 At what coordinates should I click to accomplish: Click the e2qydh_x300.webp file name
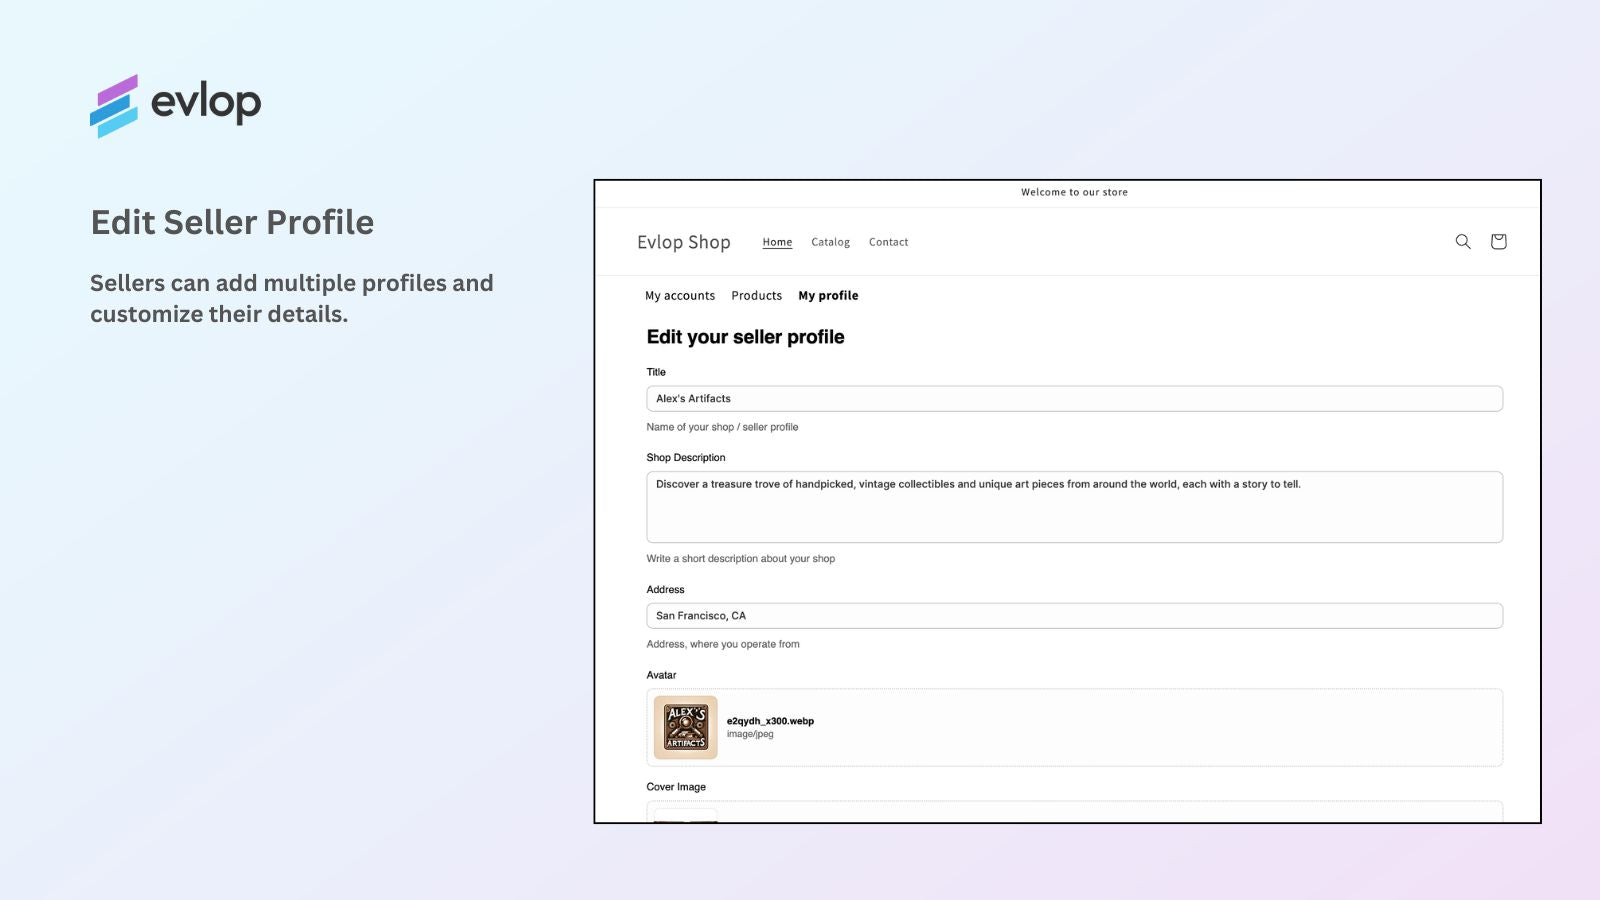(769, 720)
